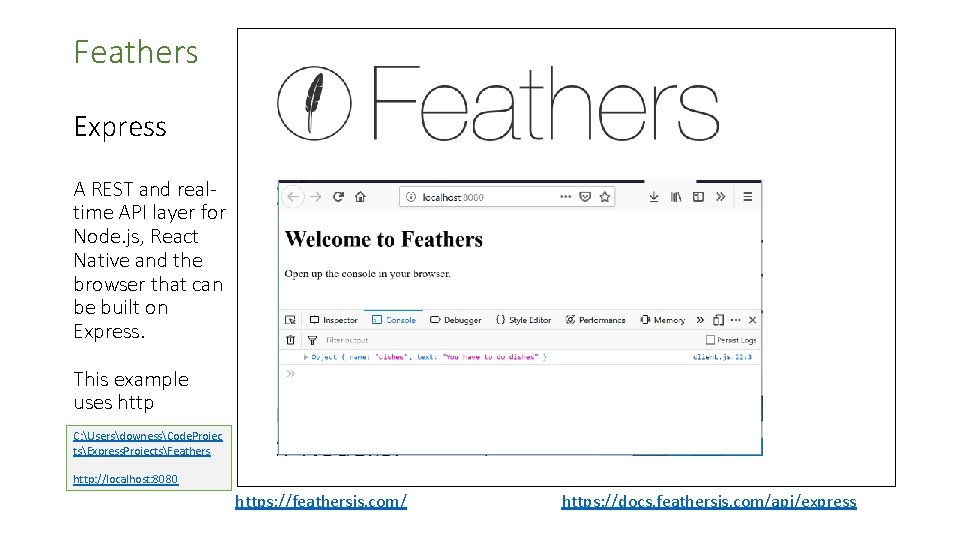Viewport: 960px width, 540px height.
Task: Bookmark this page with the star
Action: (605, 197)
